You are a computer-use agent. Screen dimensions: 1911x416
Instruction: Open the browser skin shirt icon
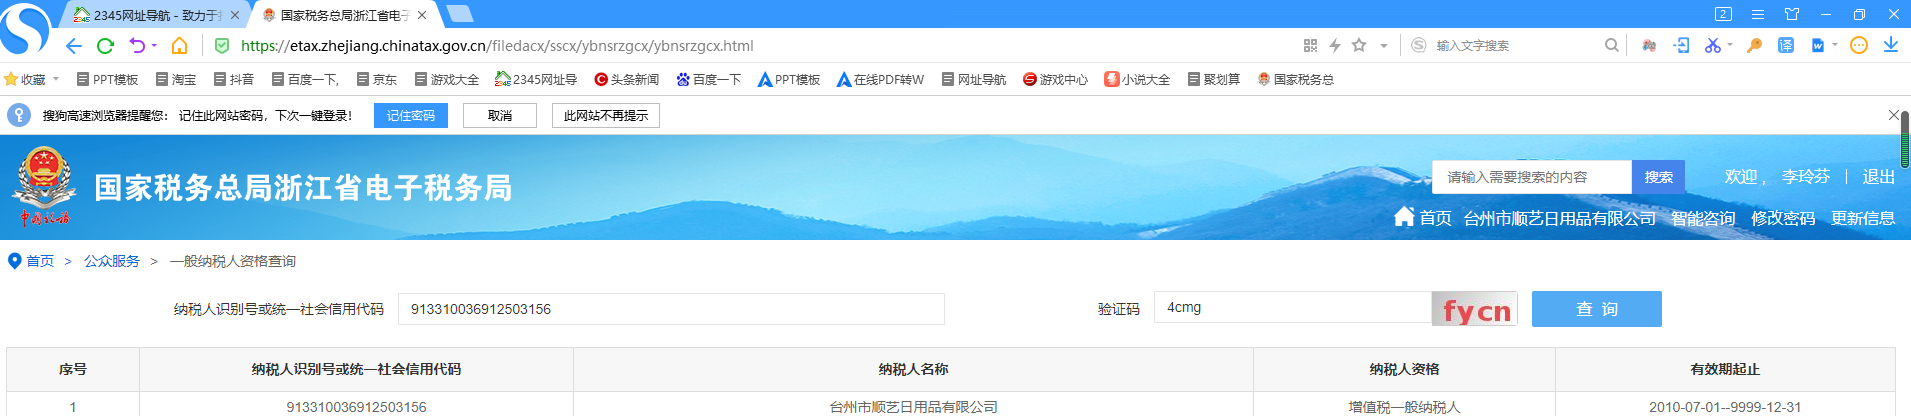[x=1792, y=15]
